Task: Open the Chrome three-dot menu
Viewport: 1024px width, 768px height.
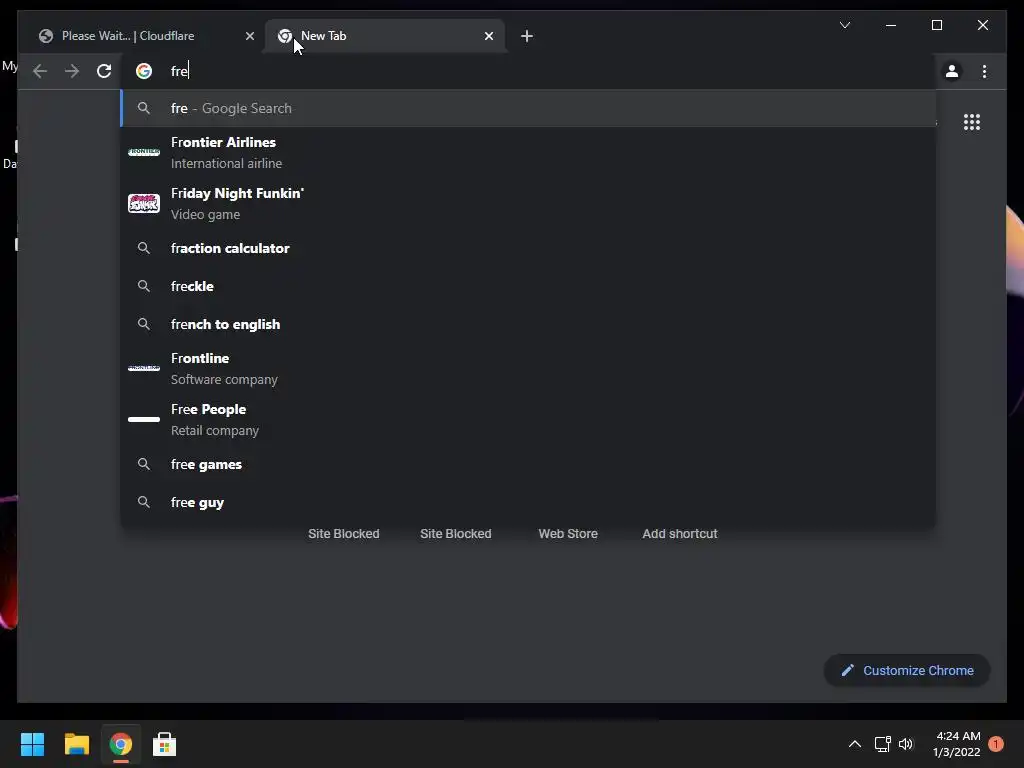Action: [x=984, y=71]
